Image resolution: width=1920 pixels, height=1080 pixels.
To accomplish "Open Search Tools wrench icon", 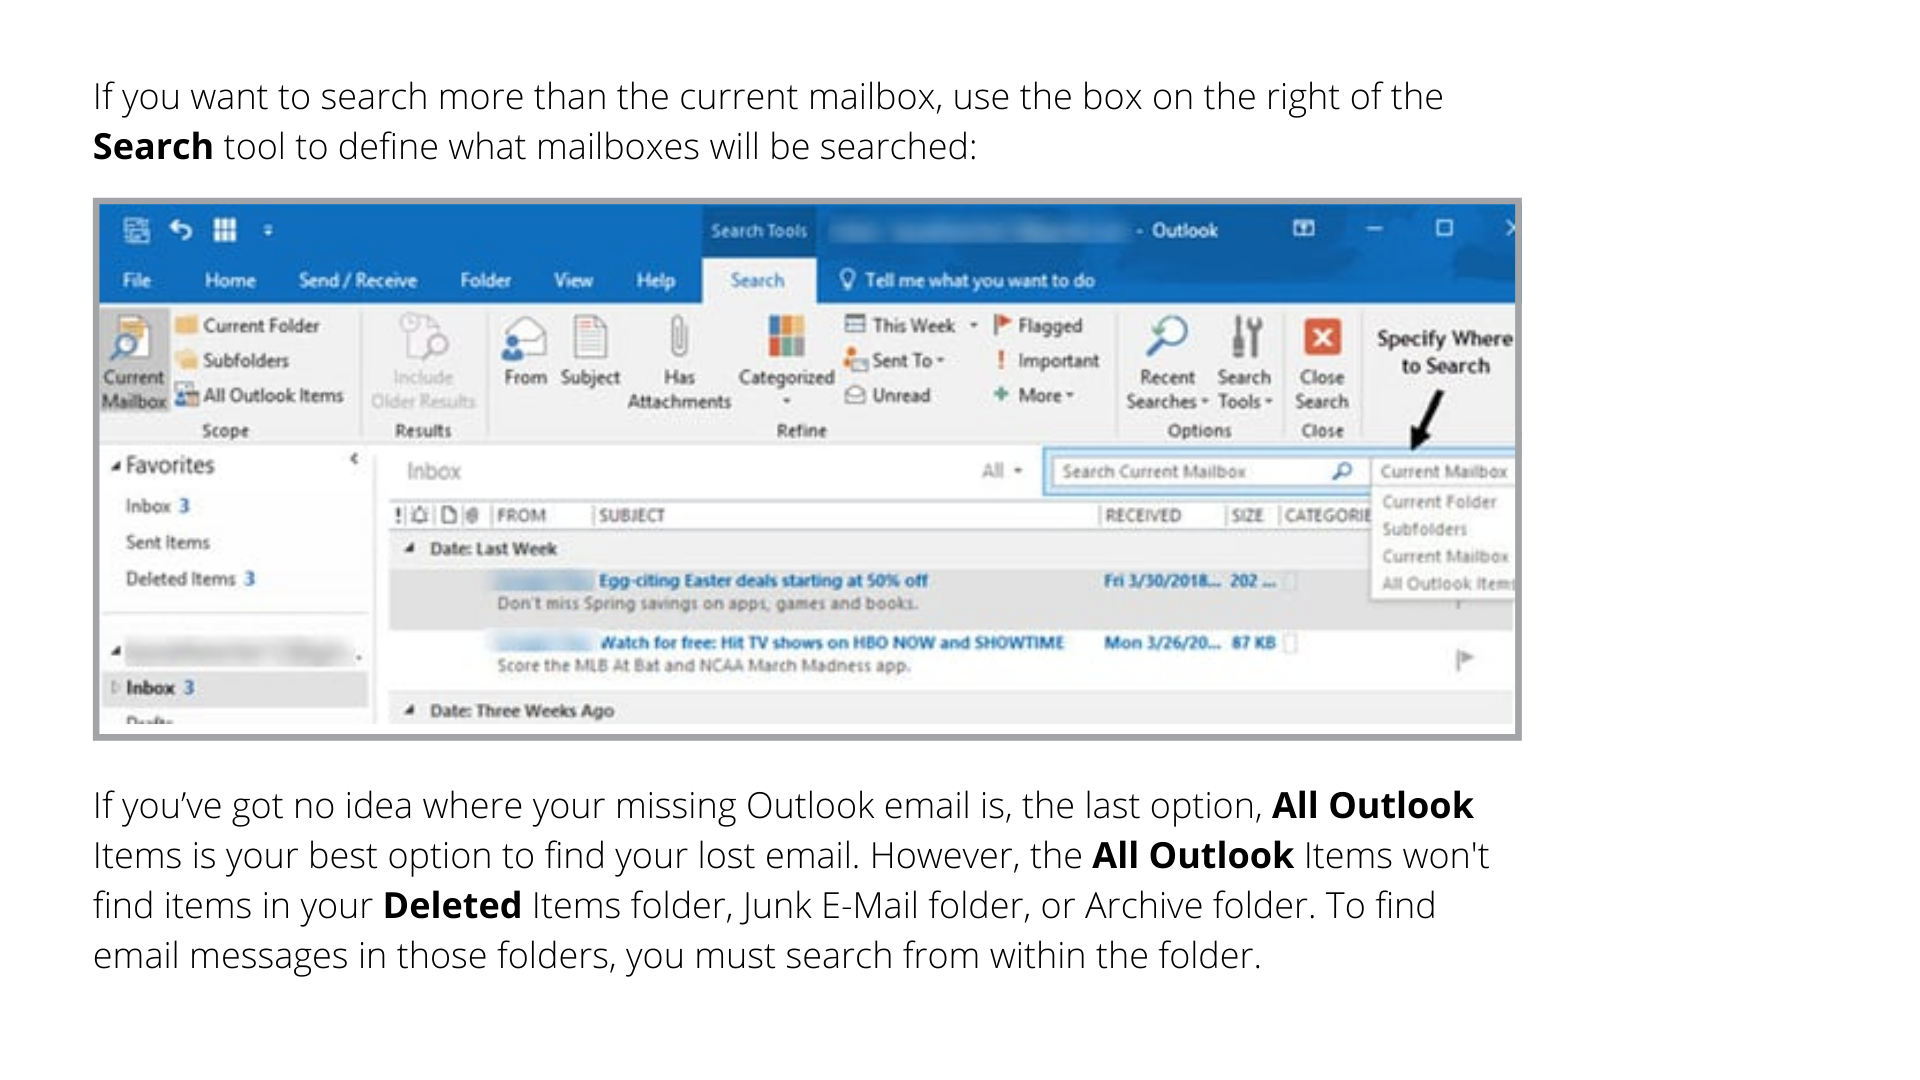I will pos(1245,338).
